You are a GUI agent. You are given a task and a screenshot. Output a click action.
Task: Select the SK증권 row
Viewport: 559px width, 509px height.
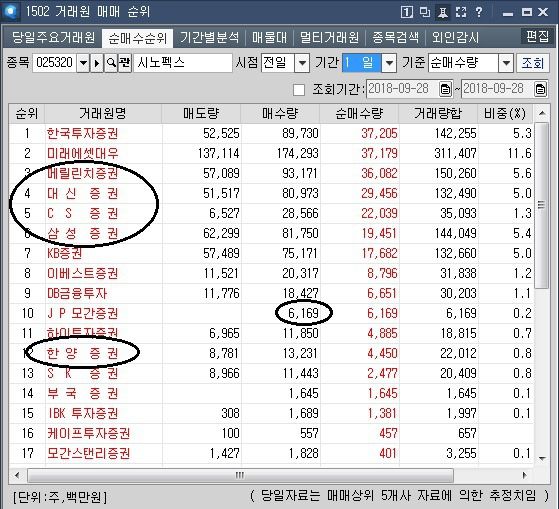[x=271, y=373]
